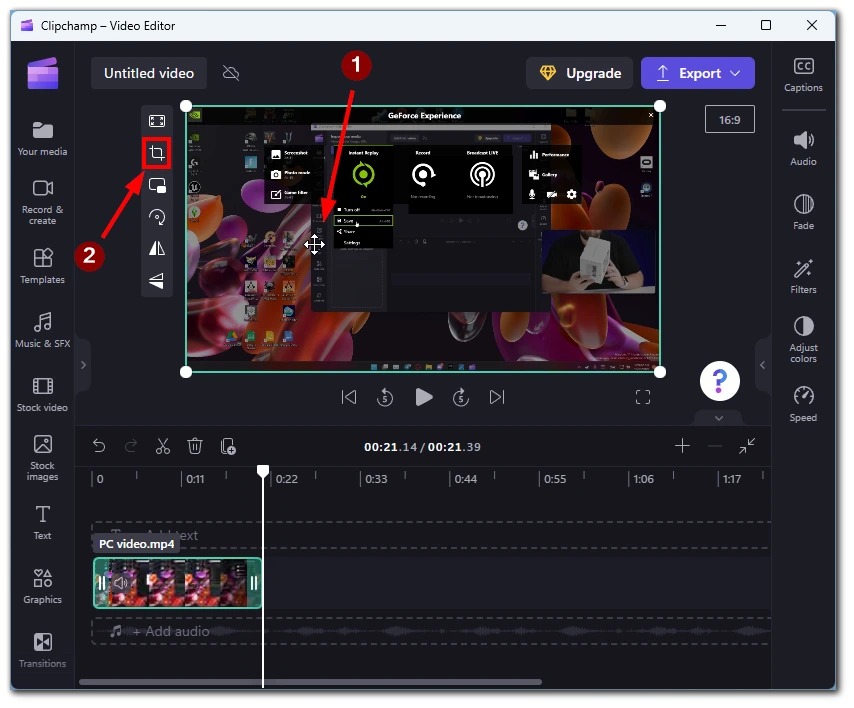Rewind five seconds
Viewport: 854px width, 708px height.
385,397
